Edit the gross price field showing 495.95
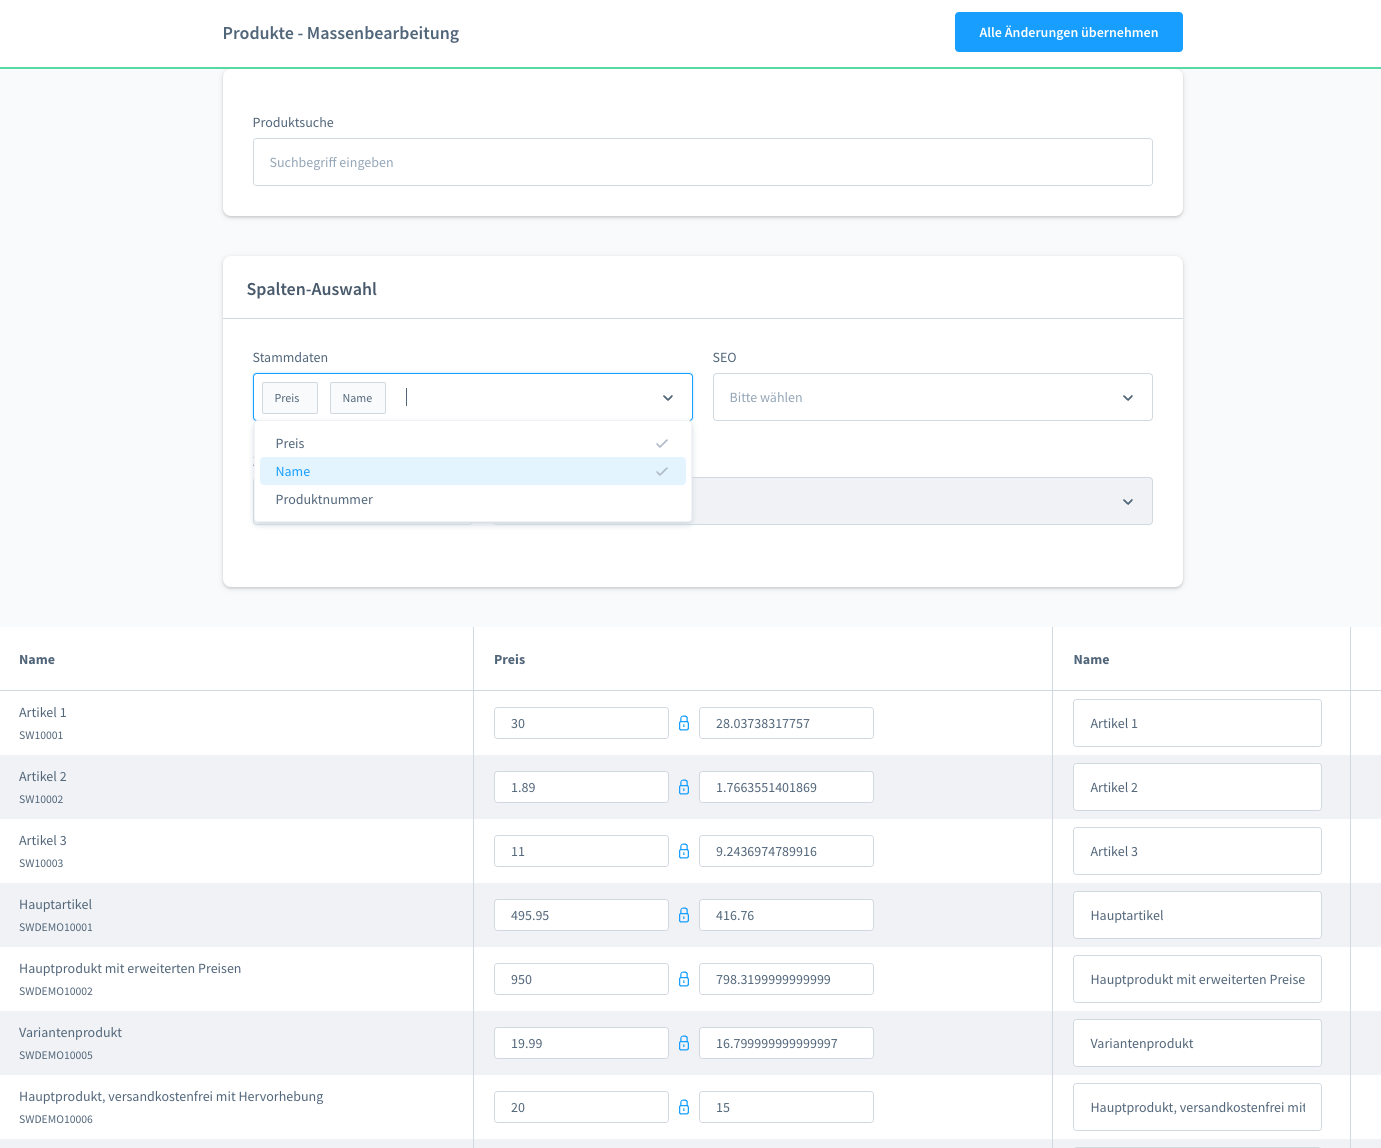The height and width of the screenshot is (1148, 1381). tap(580, 915)
